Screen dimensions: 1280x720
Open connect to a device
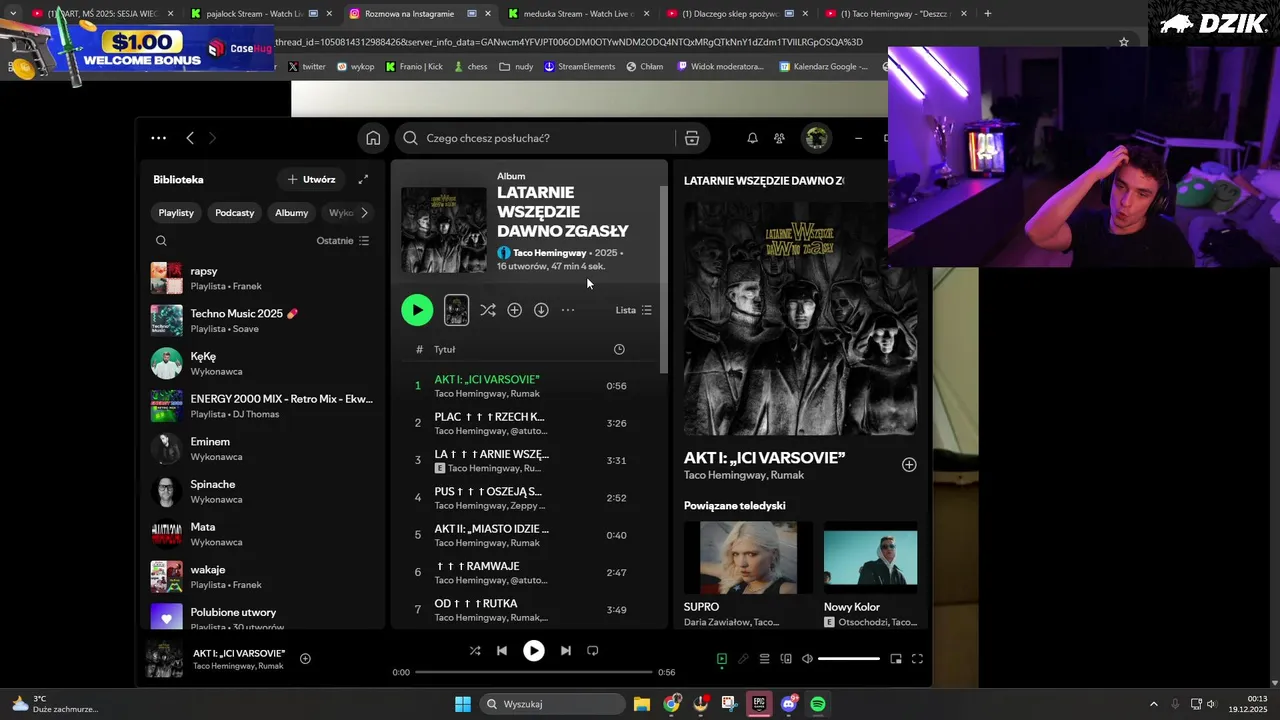point(786,658)
